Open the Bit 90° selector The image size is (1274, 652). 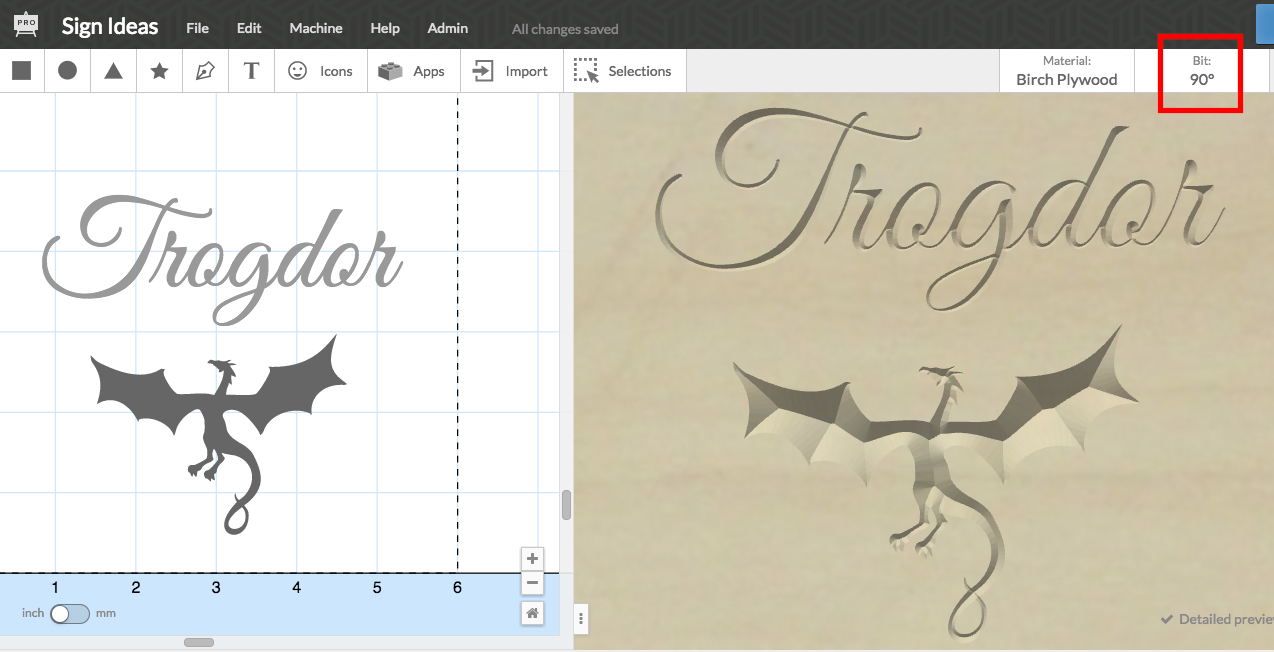[x=1201, y=71]
